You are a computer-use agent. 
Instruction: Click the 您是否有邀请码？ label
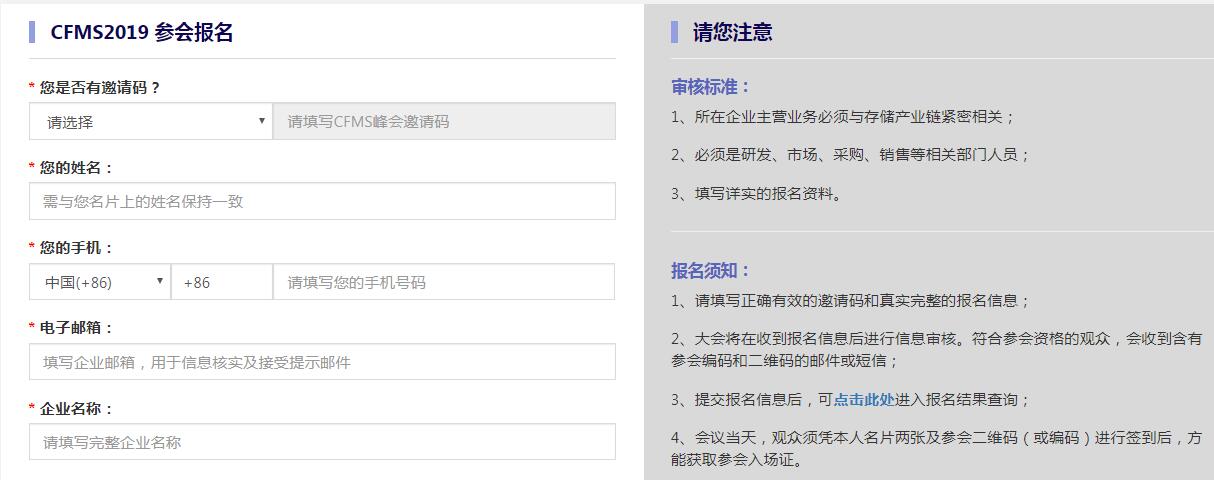pos(100,88)
